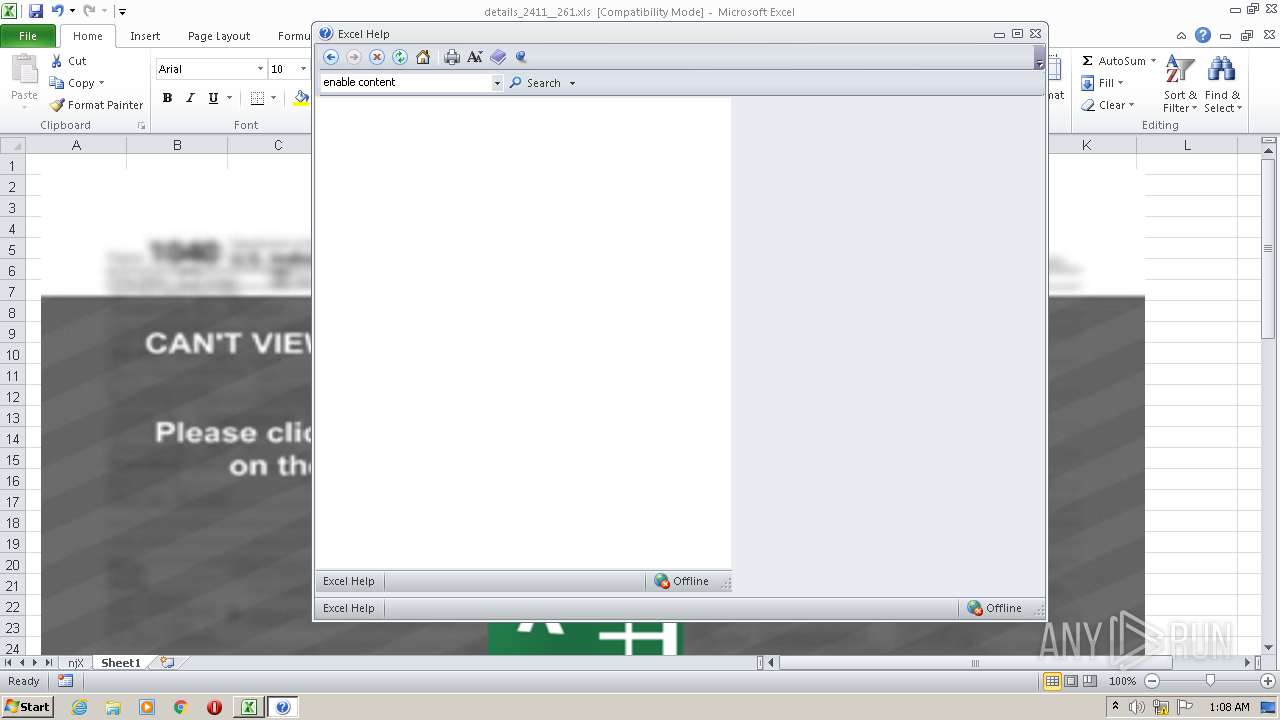Switch to Page Break Preview
This screenshot has width=1280, height=720.
click(x=1090, y=681)
